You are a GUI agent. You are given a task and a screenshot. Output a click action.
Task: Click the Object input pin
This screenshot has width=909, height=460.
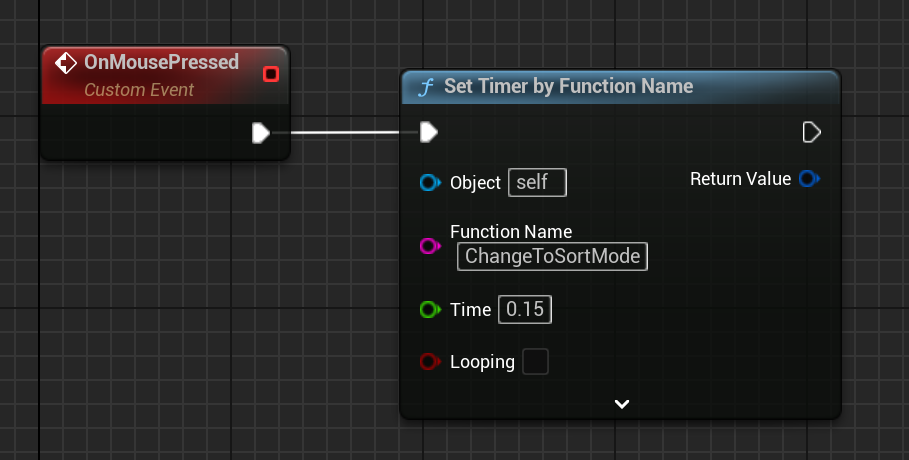coord(430,183)
